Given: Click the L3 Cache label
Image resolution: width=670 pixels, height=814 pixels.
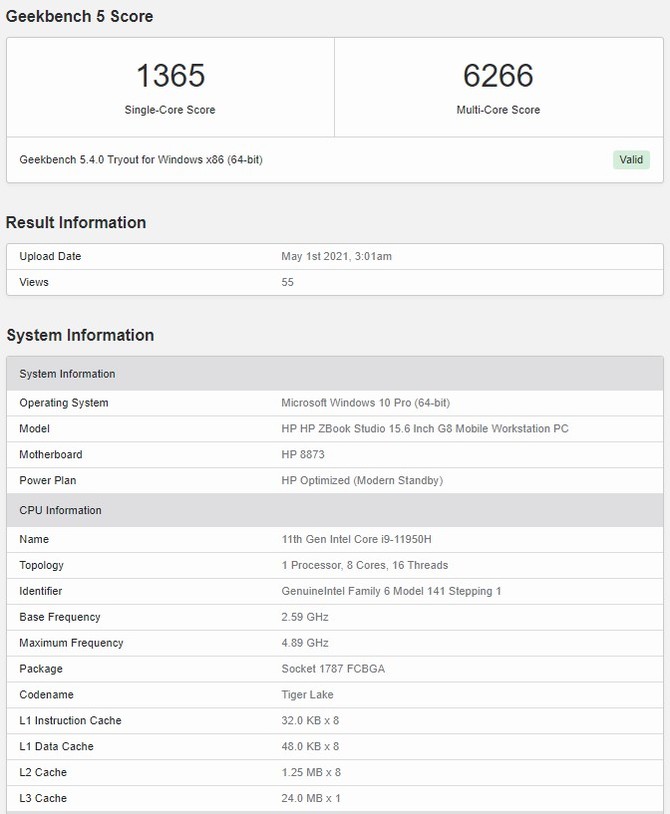Looking at the screenshot, I should [43, 798].
